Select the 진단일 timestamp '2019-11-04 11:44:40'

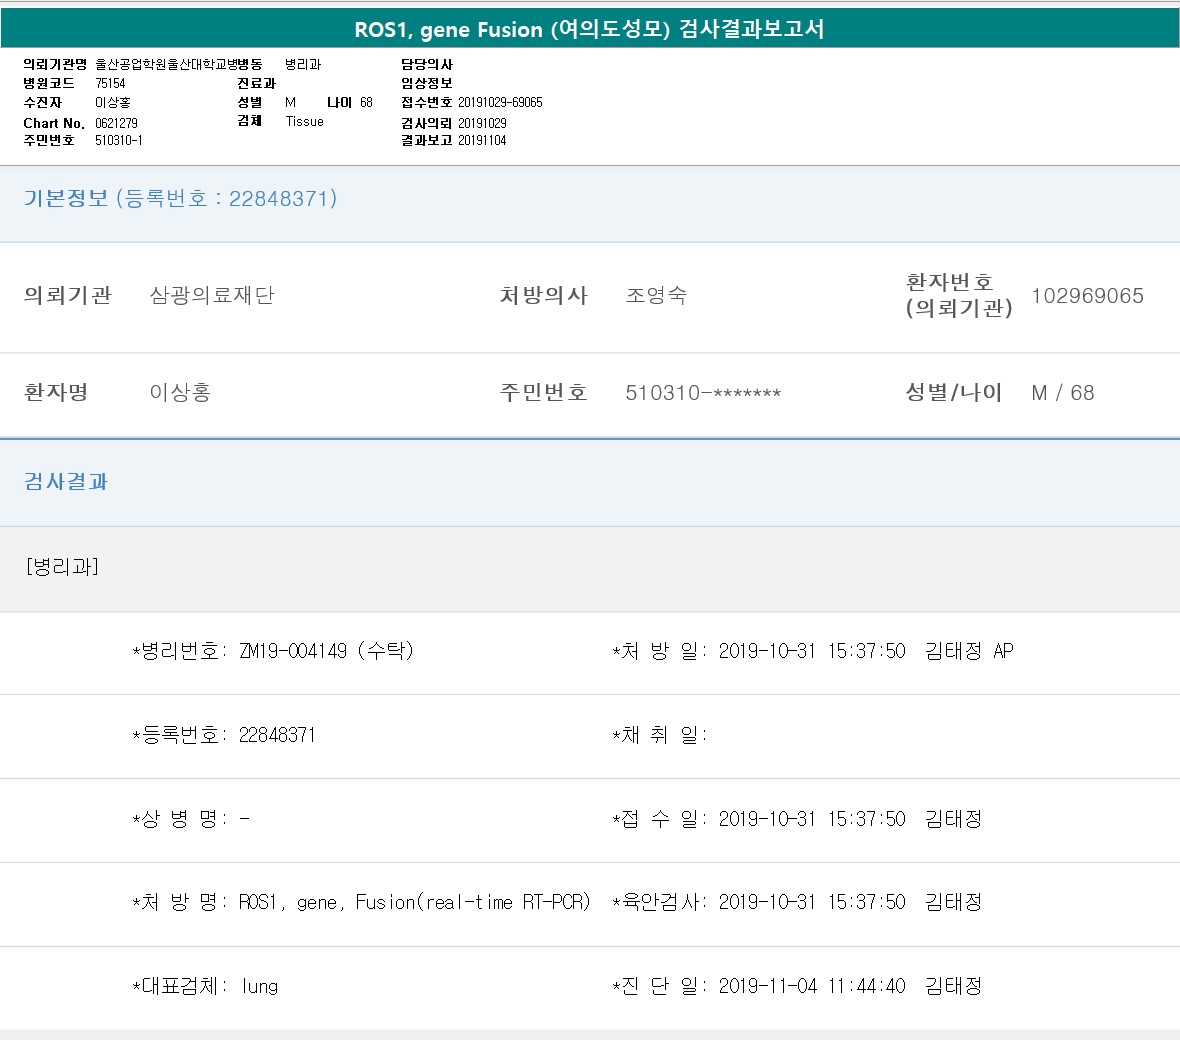click(812, 987)
